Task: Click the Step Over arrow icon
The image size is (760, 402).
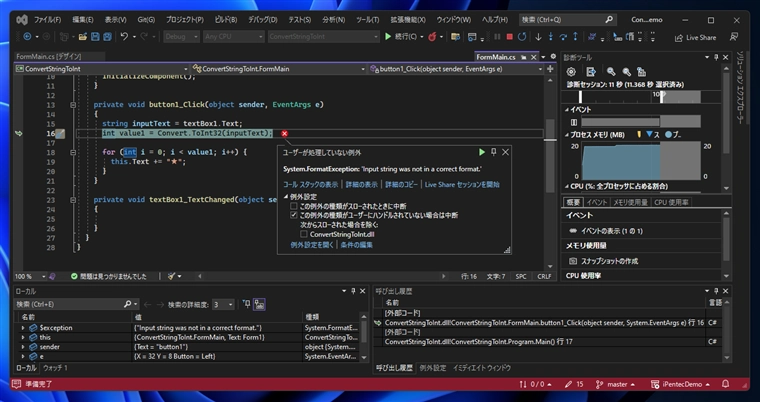Action: (x=563, y=36)
